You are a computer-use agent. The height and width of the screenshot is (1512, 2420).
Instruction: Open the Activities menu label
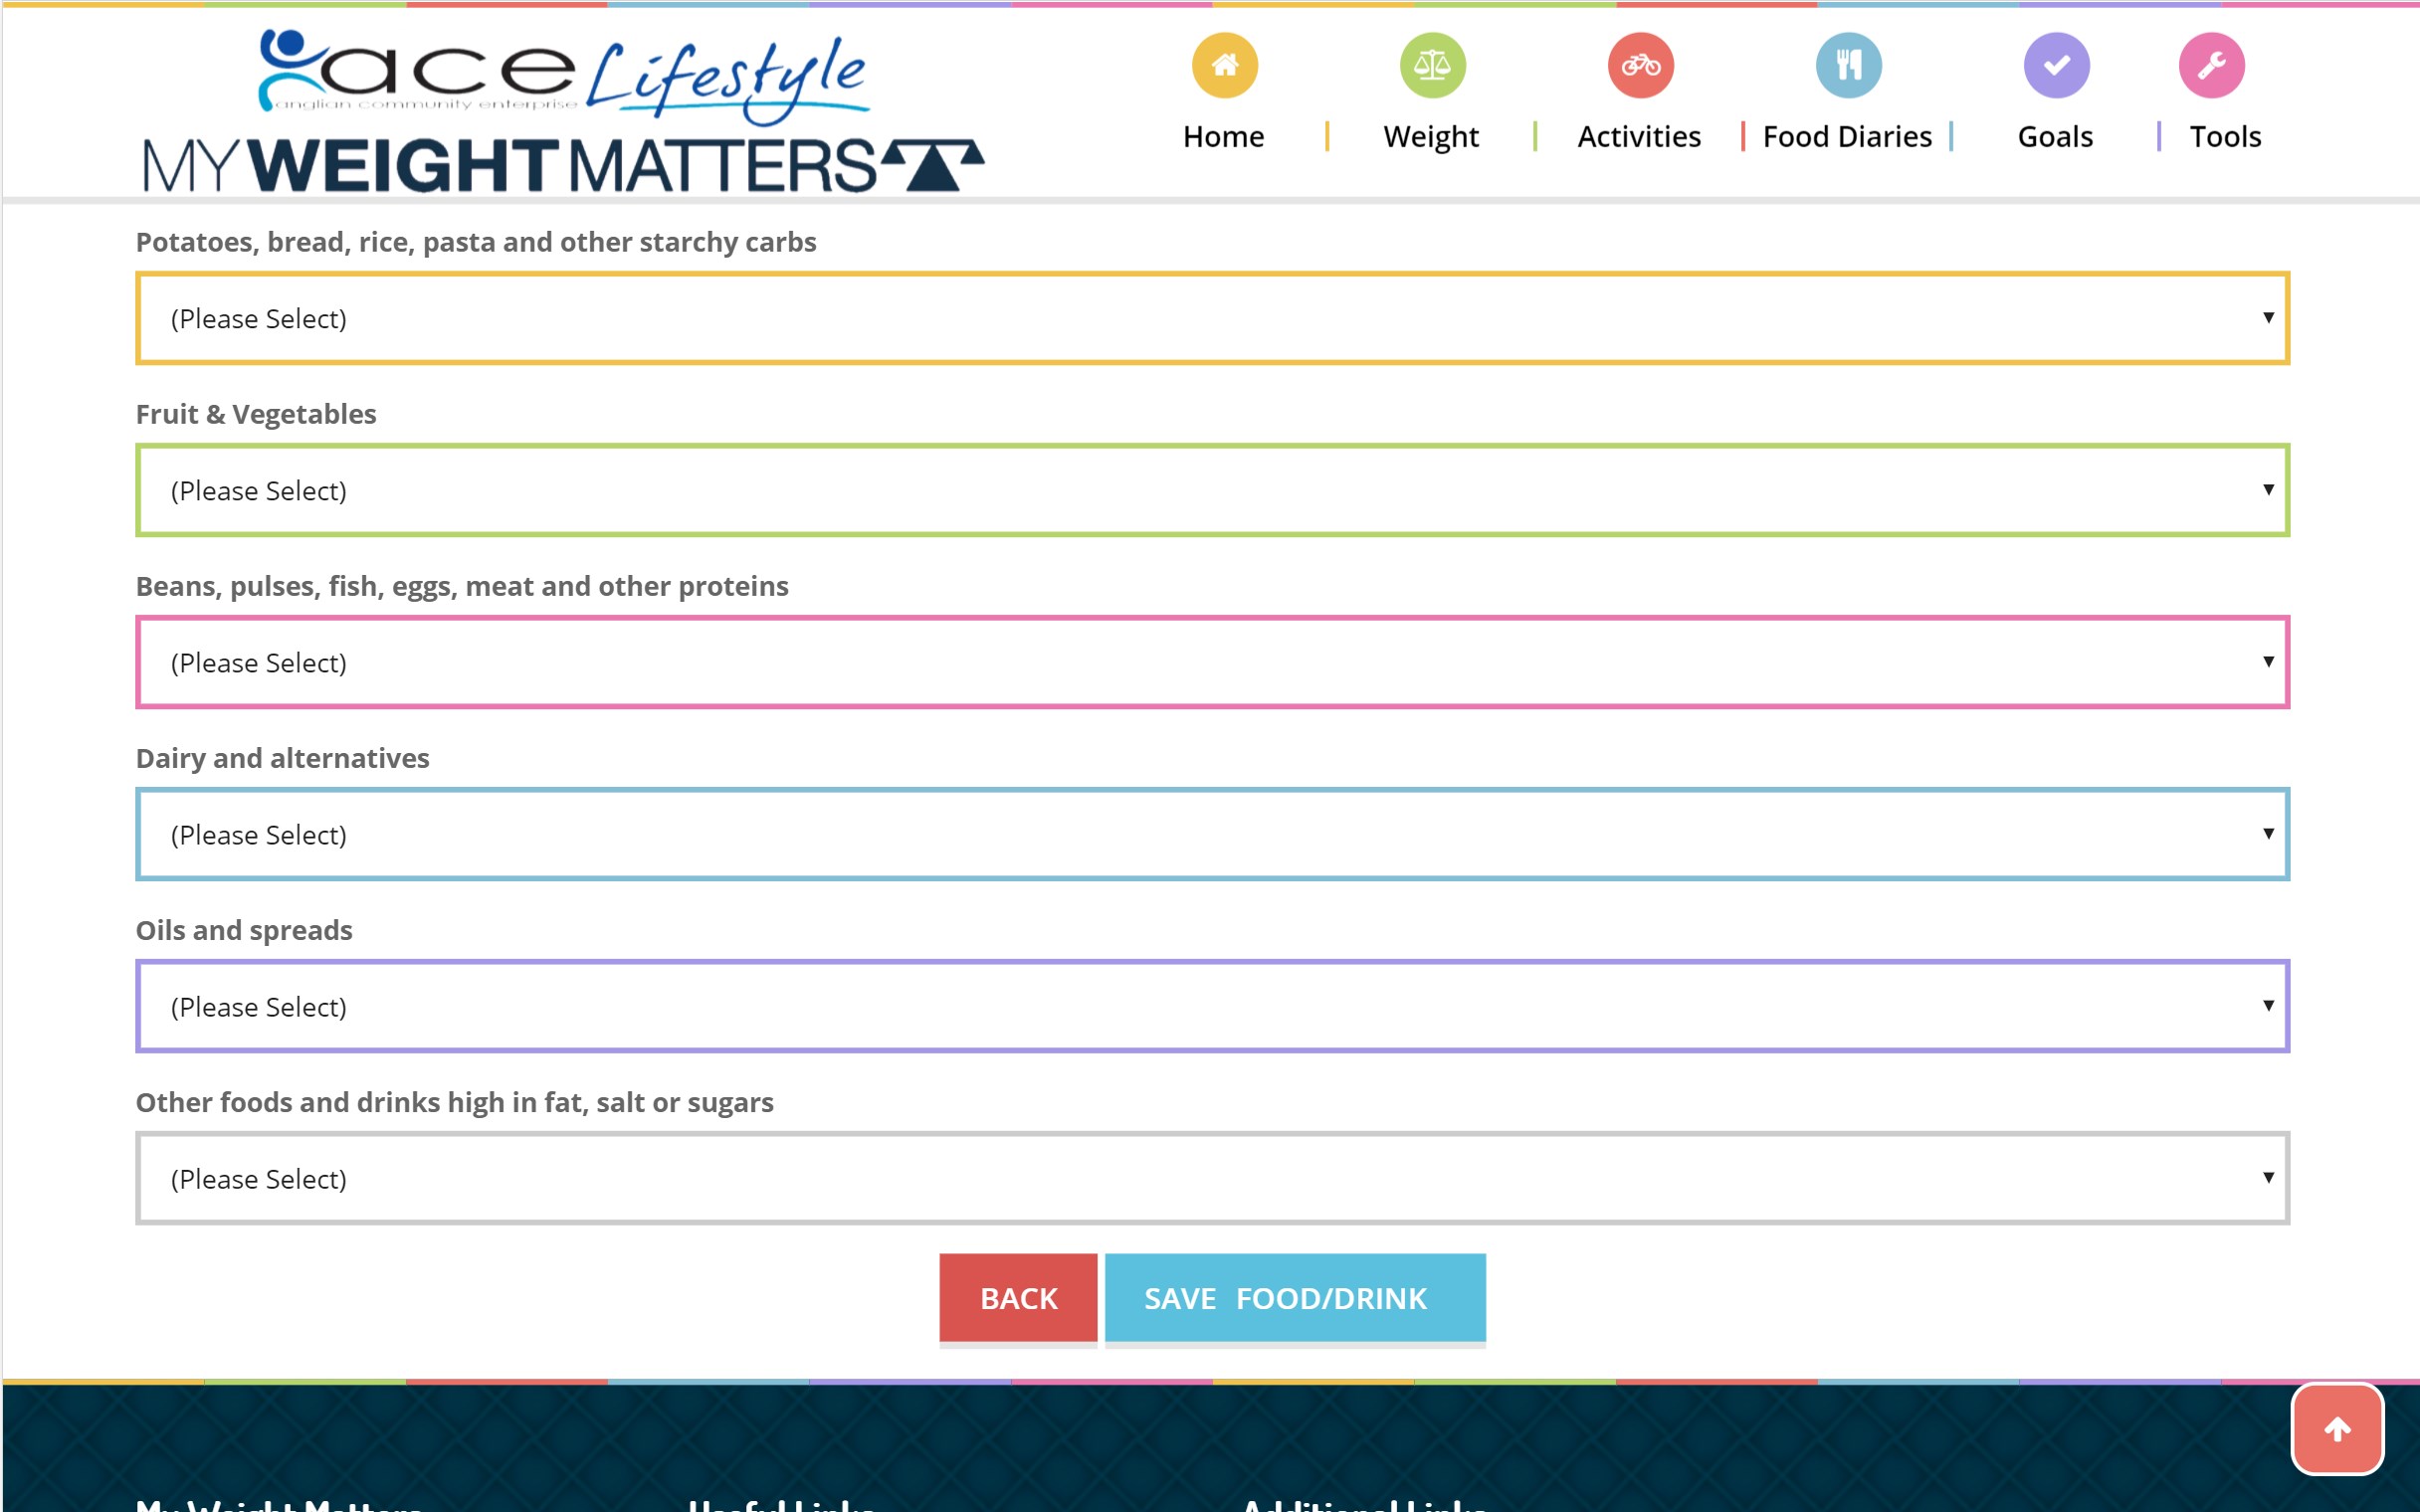(x=1638, y=136)
